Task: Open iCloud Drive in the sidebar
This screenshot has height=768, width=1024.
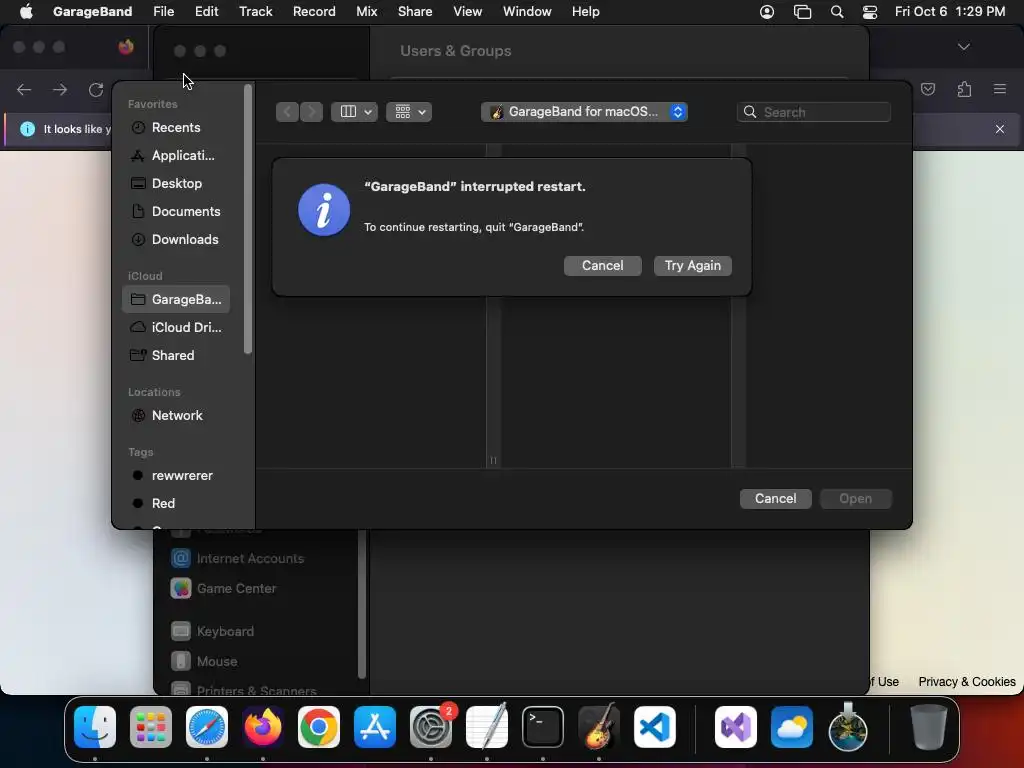Action: pos(175,328)
